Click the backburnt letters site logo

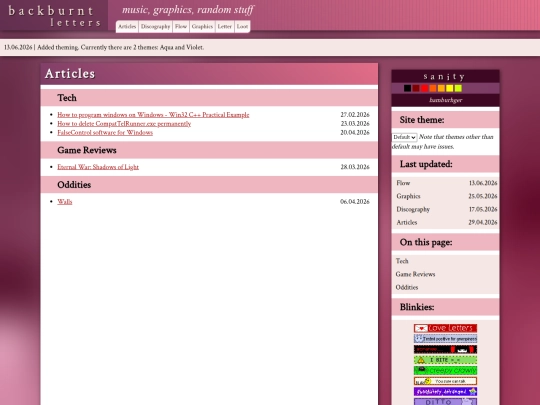click(54, 16)
